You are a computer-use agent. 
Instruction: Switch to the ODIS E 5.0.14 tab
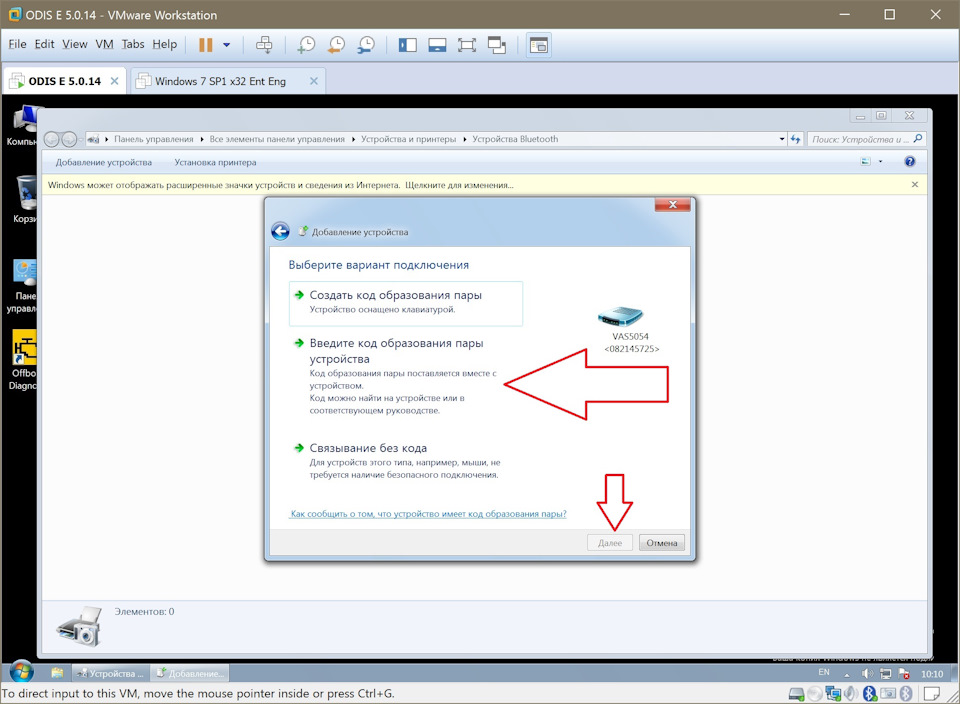(x=64, y=81)
